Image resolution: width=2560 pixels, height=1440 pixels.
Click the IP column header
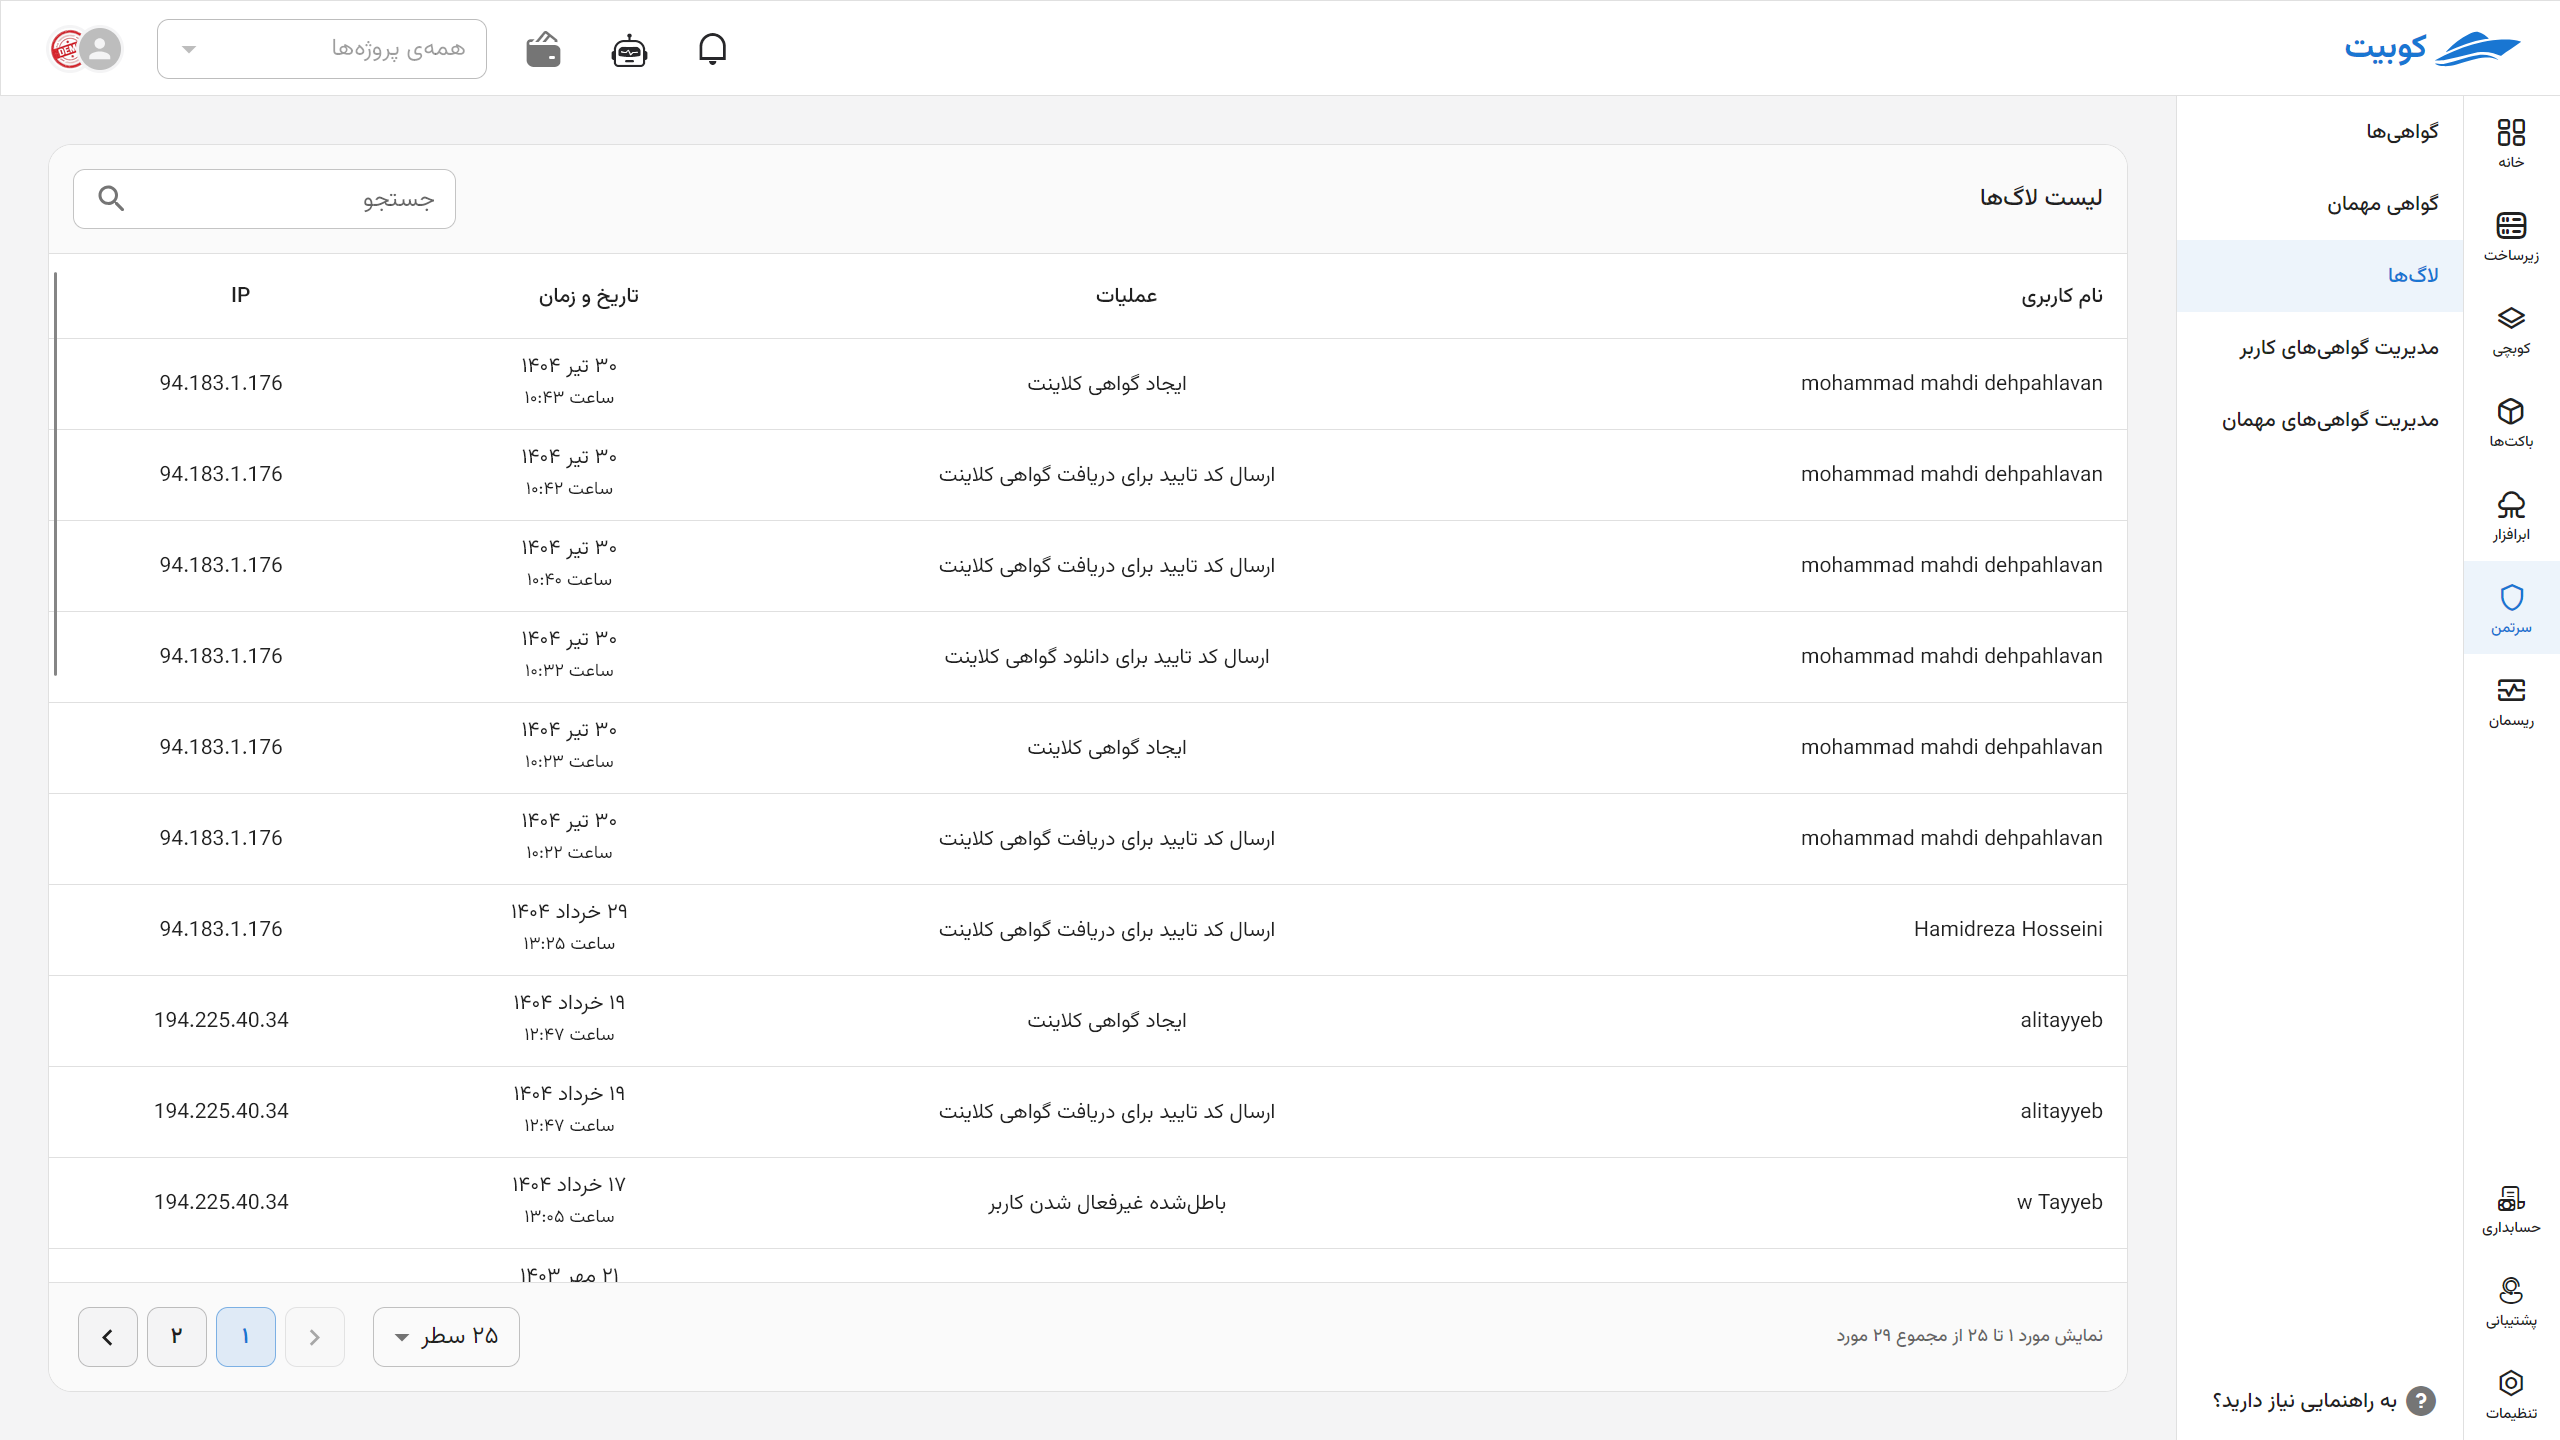point(240,295)
